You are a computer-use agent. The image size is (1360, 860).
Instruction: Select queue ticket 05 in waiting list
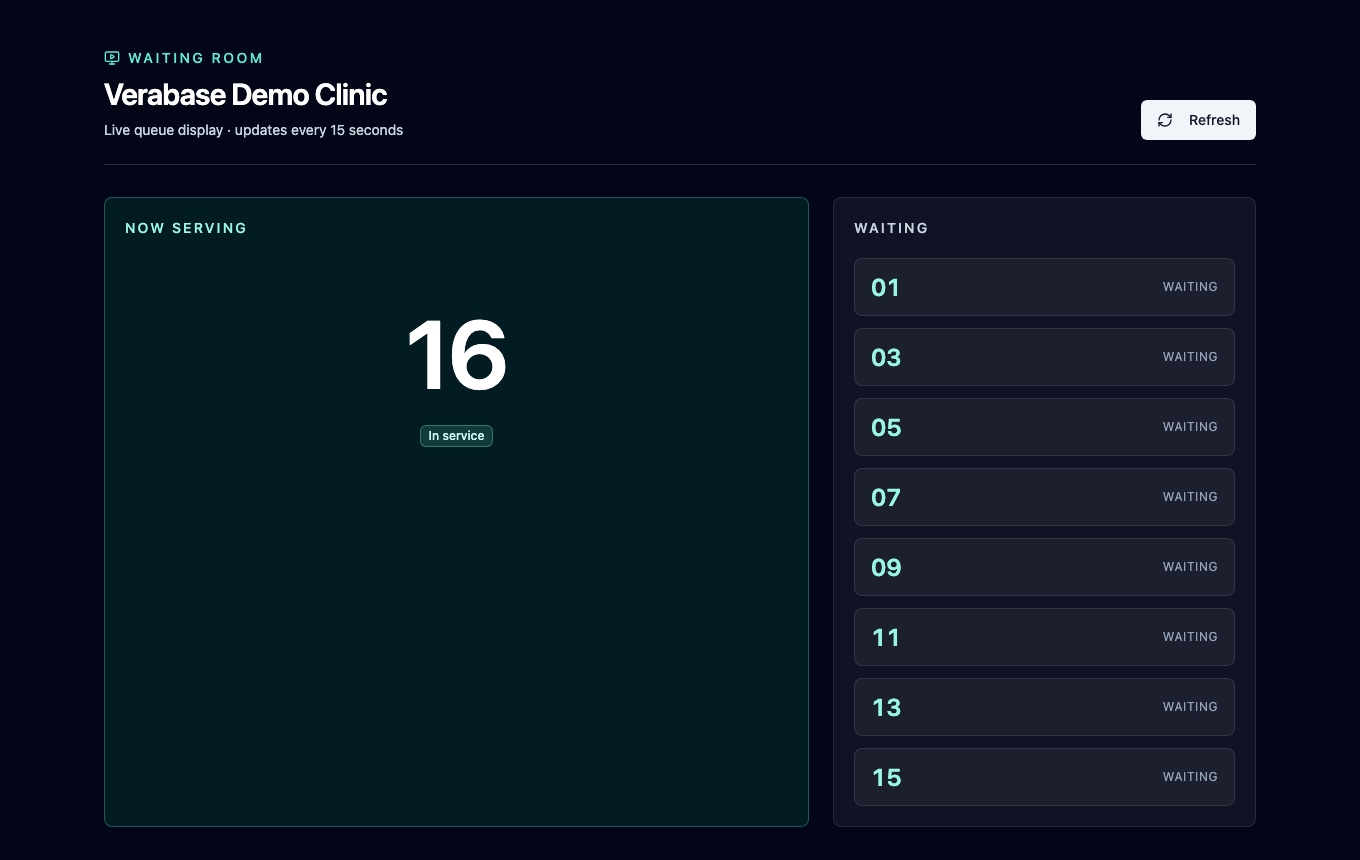pyautogui.click(x=1044, y=427)
